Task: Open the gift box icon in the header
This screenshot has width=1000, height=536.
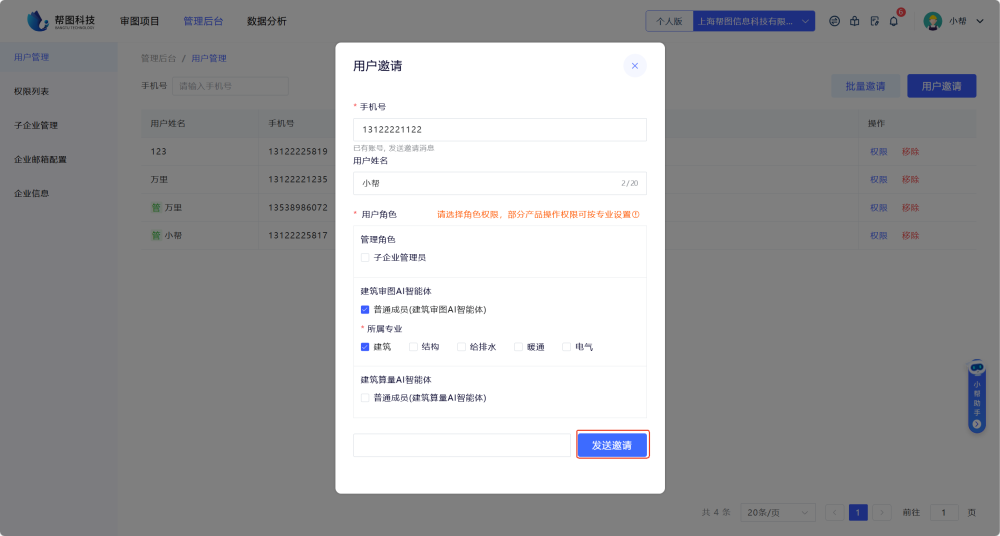Action: 855,21
